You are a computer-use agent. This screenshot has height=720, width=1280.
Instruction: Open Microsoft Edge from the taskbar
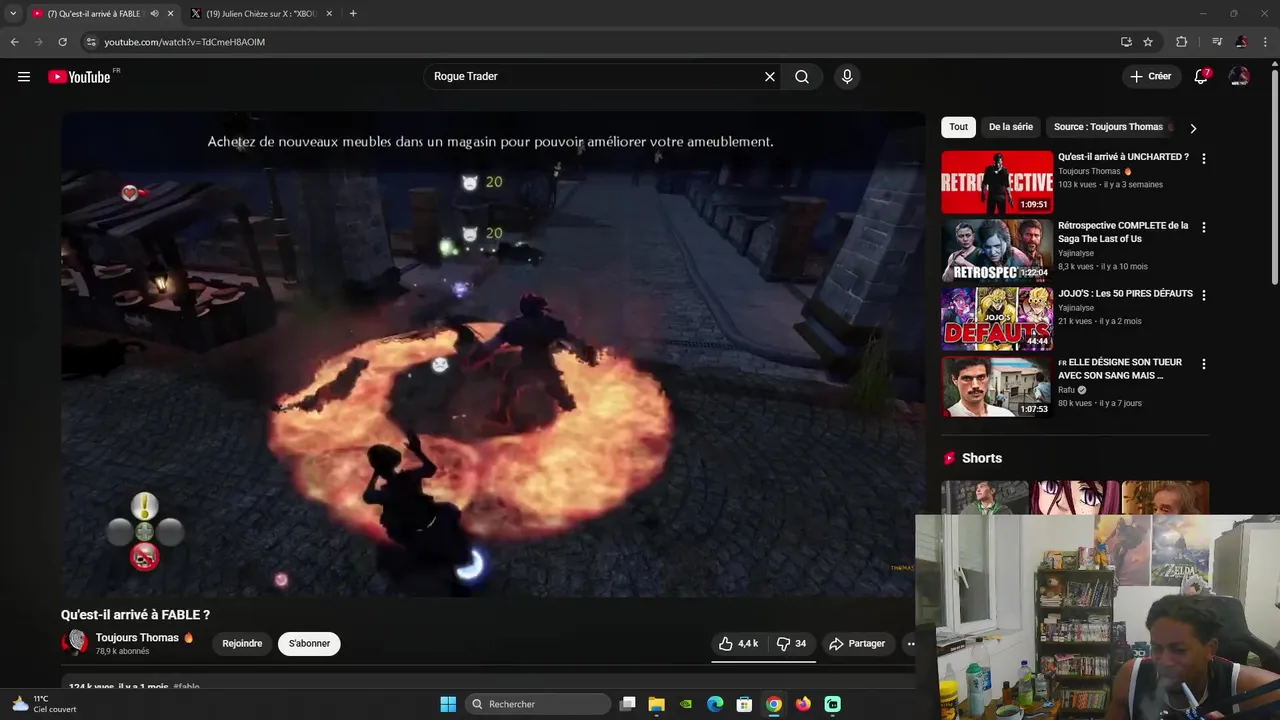715,704
